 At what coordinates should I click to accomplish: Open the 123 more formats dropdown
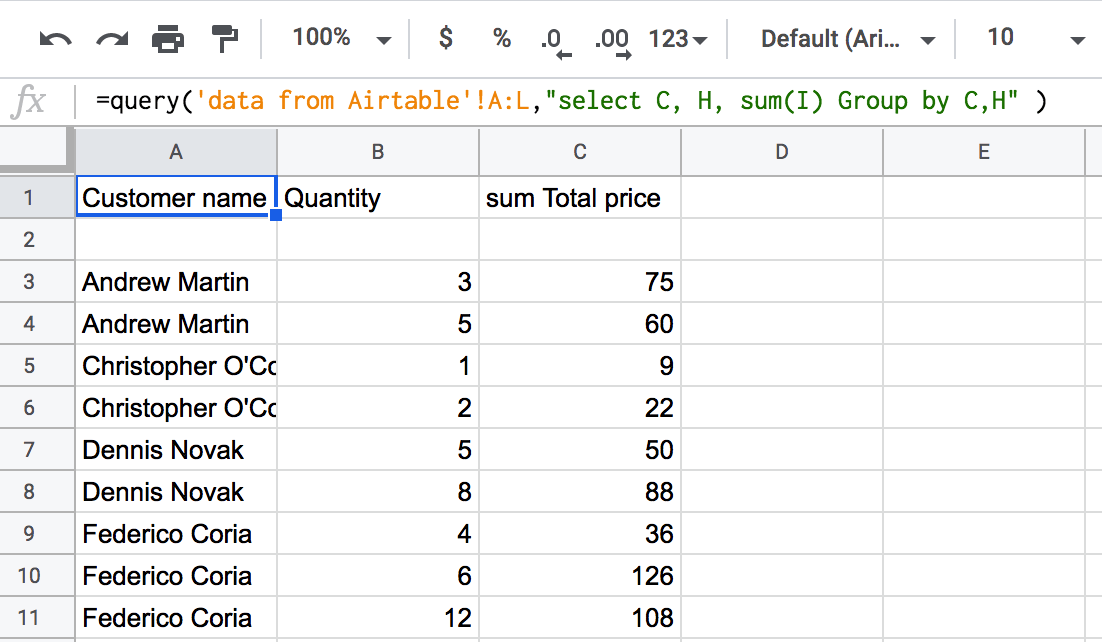678,39
